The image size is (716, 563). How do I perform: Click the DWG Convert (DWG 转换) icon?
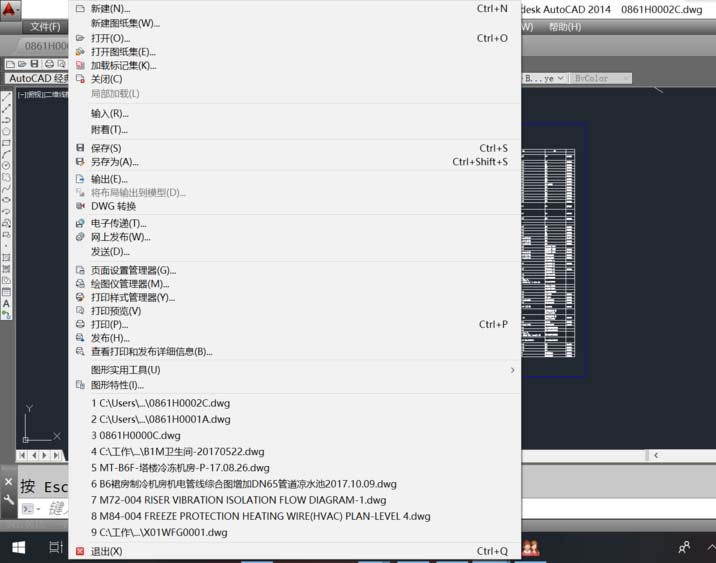(x=80, y=206)
